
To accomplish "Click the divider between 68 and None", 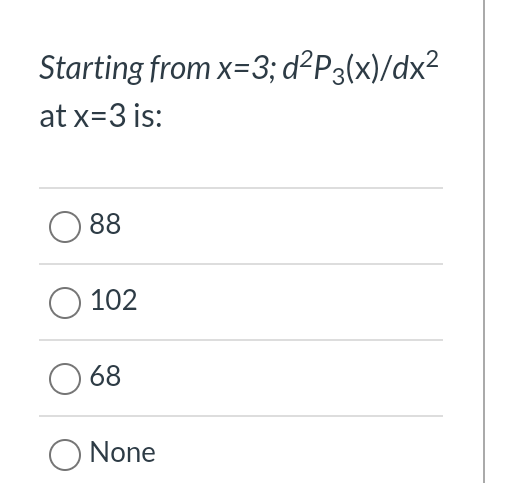I will pyautogui.click(x=241, y=416).
